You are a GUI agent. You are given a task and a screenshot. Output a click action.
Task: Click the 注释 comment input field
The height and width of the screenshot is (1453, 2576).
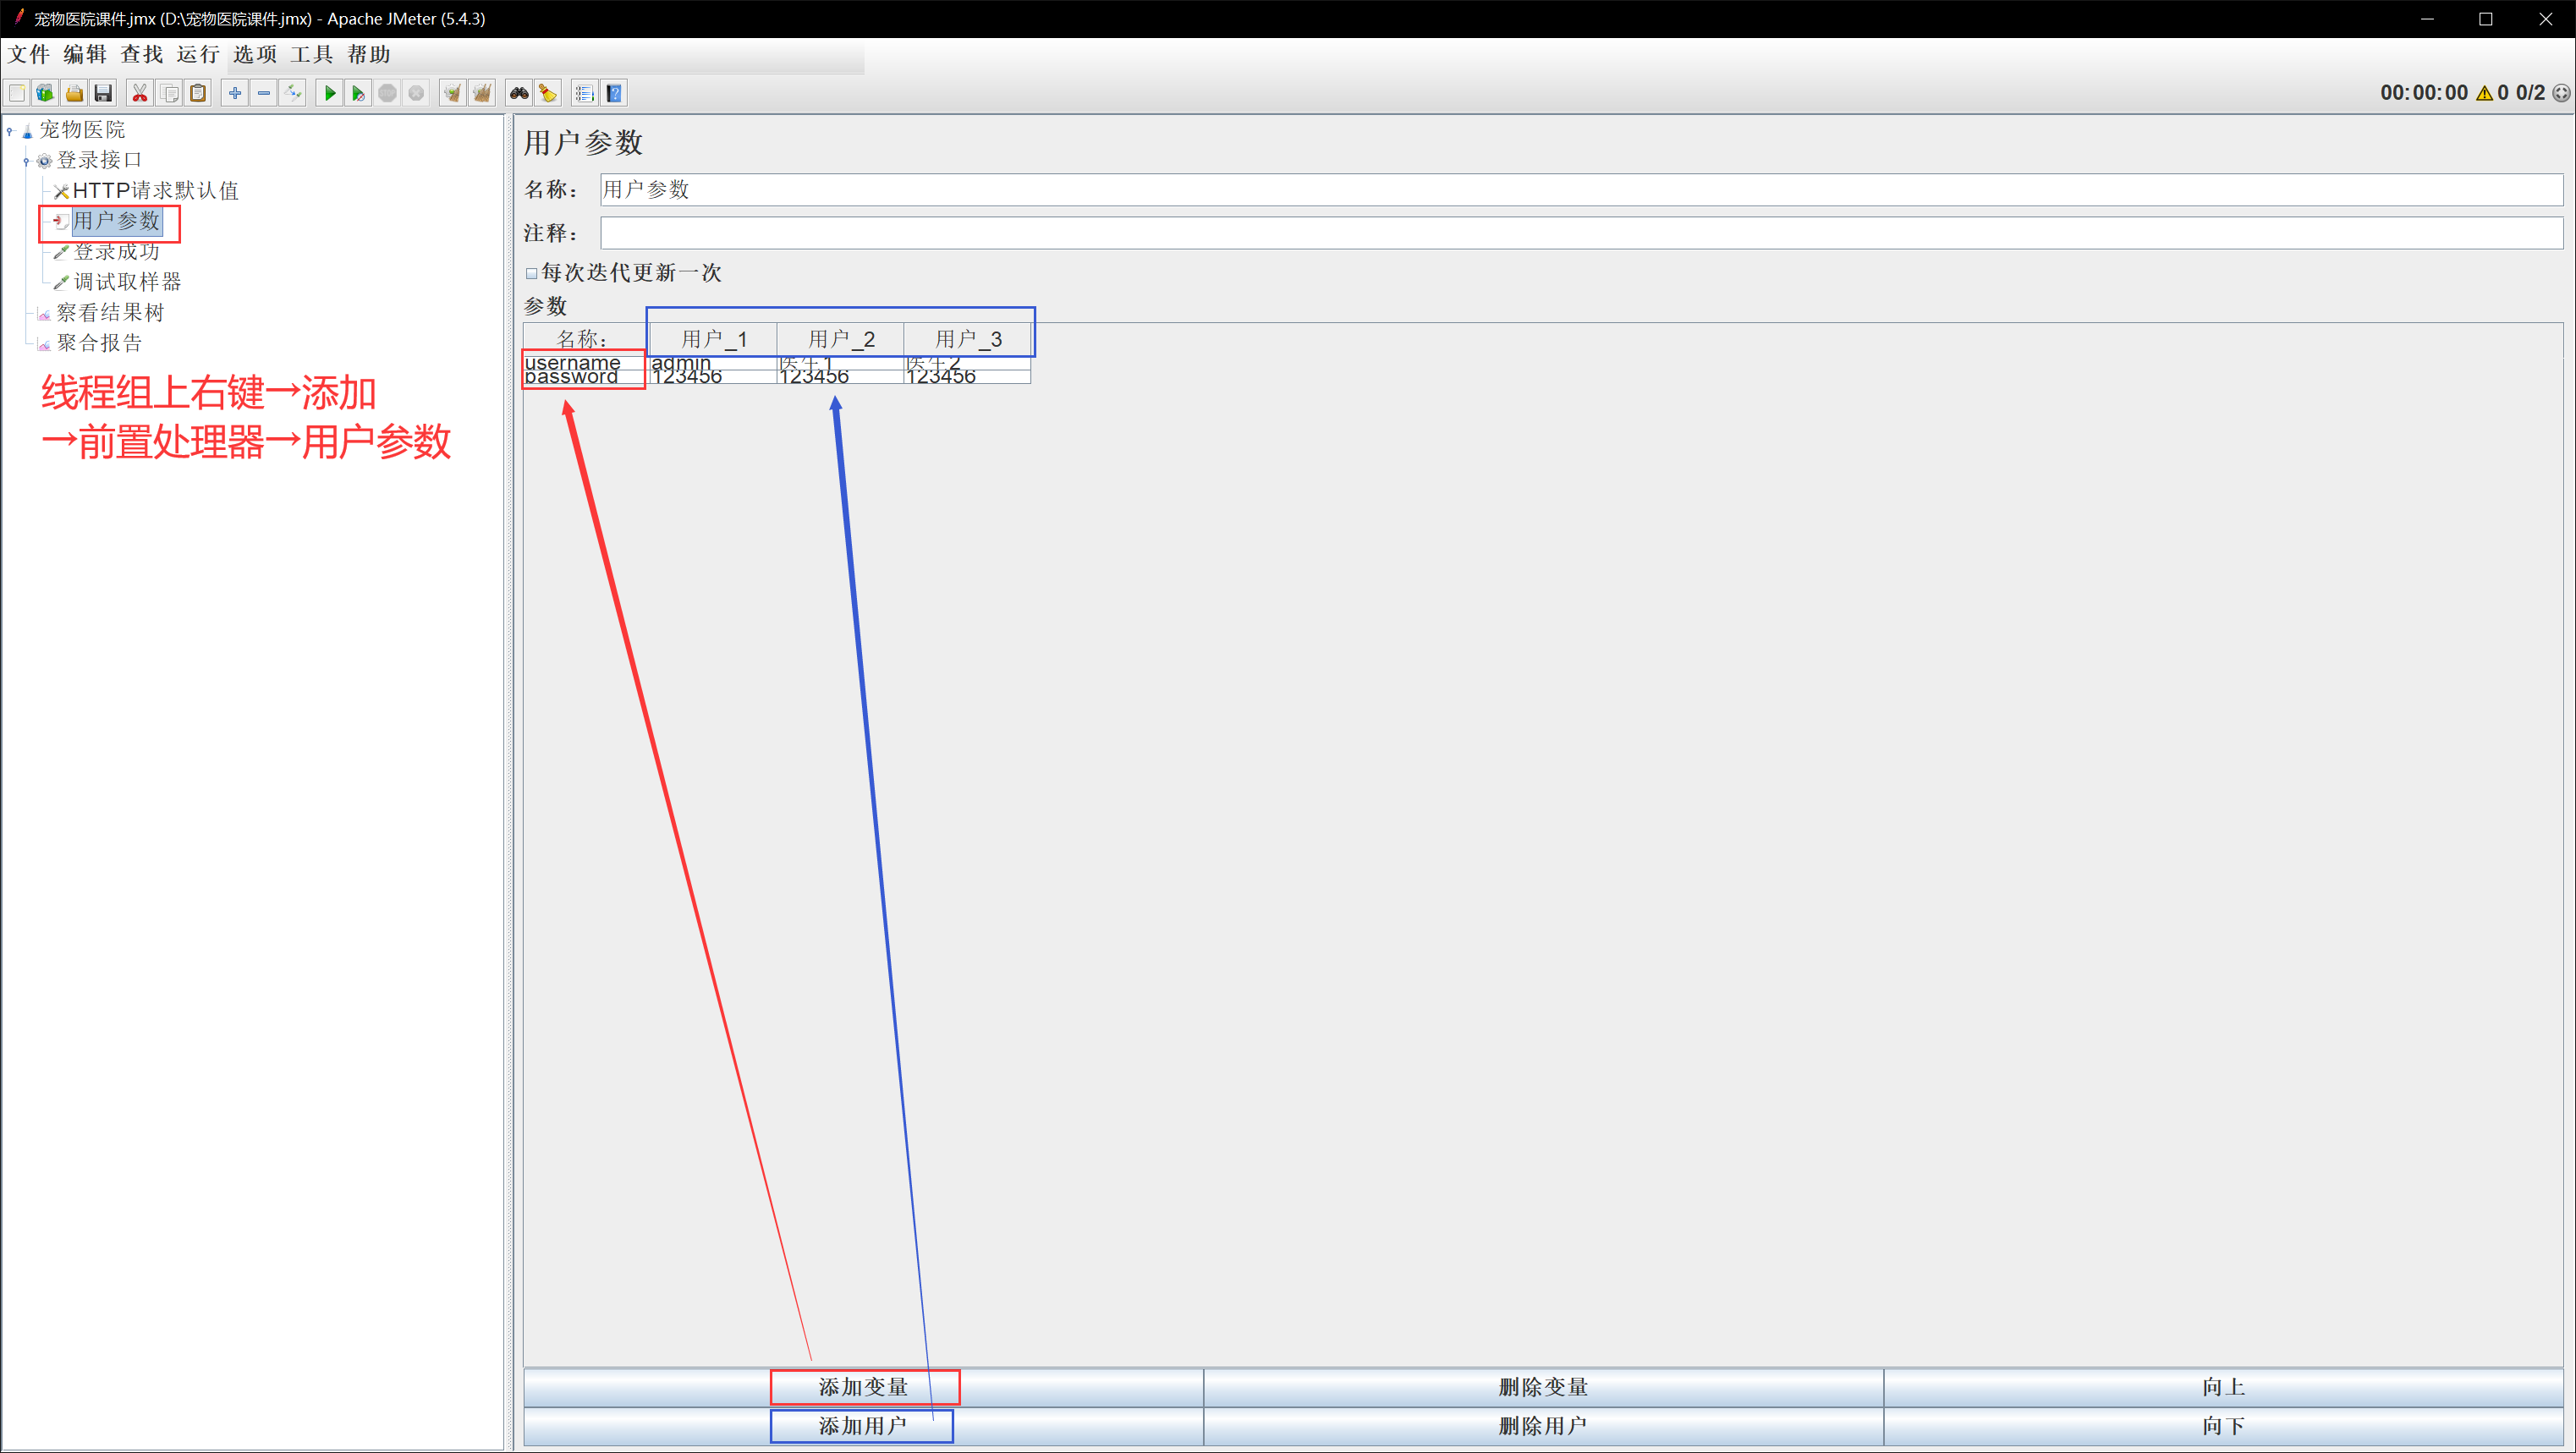(x=1580, y=233)
